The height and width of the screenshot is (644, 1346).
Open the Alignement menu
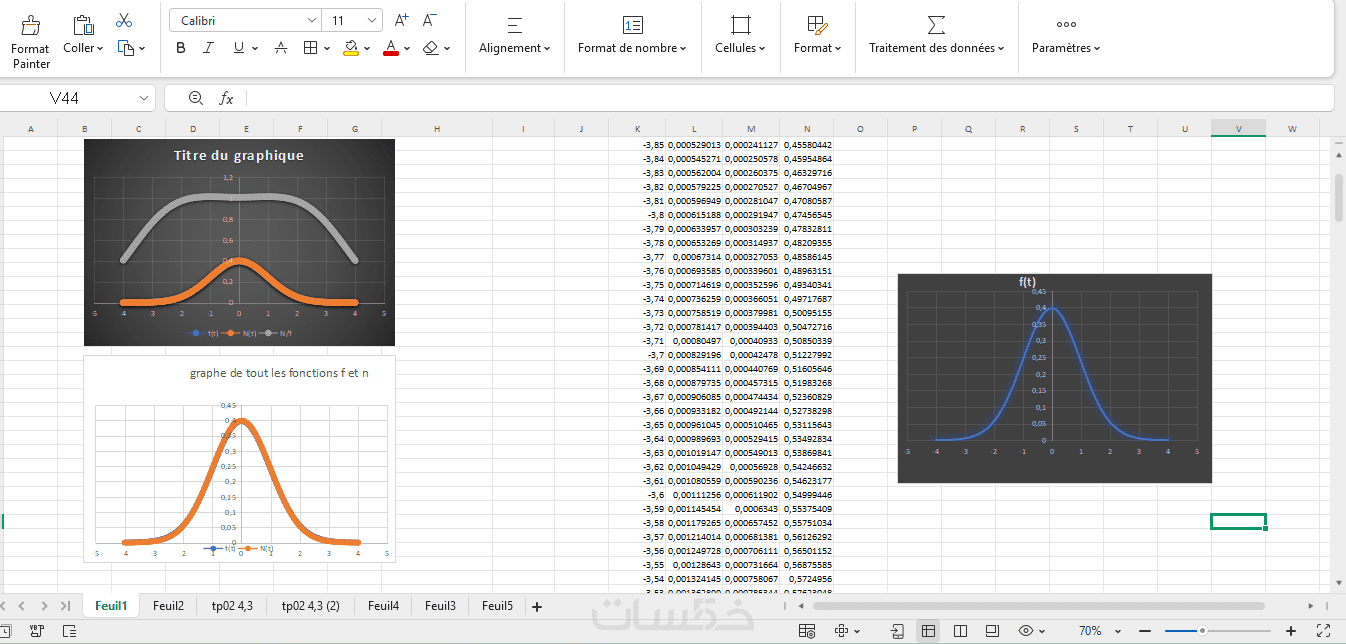pyautogui.click(x=514, y=35)
